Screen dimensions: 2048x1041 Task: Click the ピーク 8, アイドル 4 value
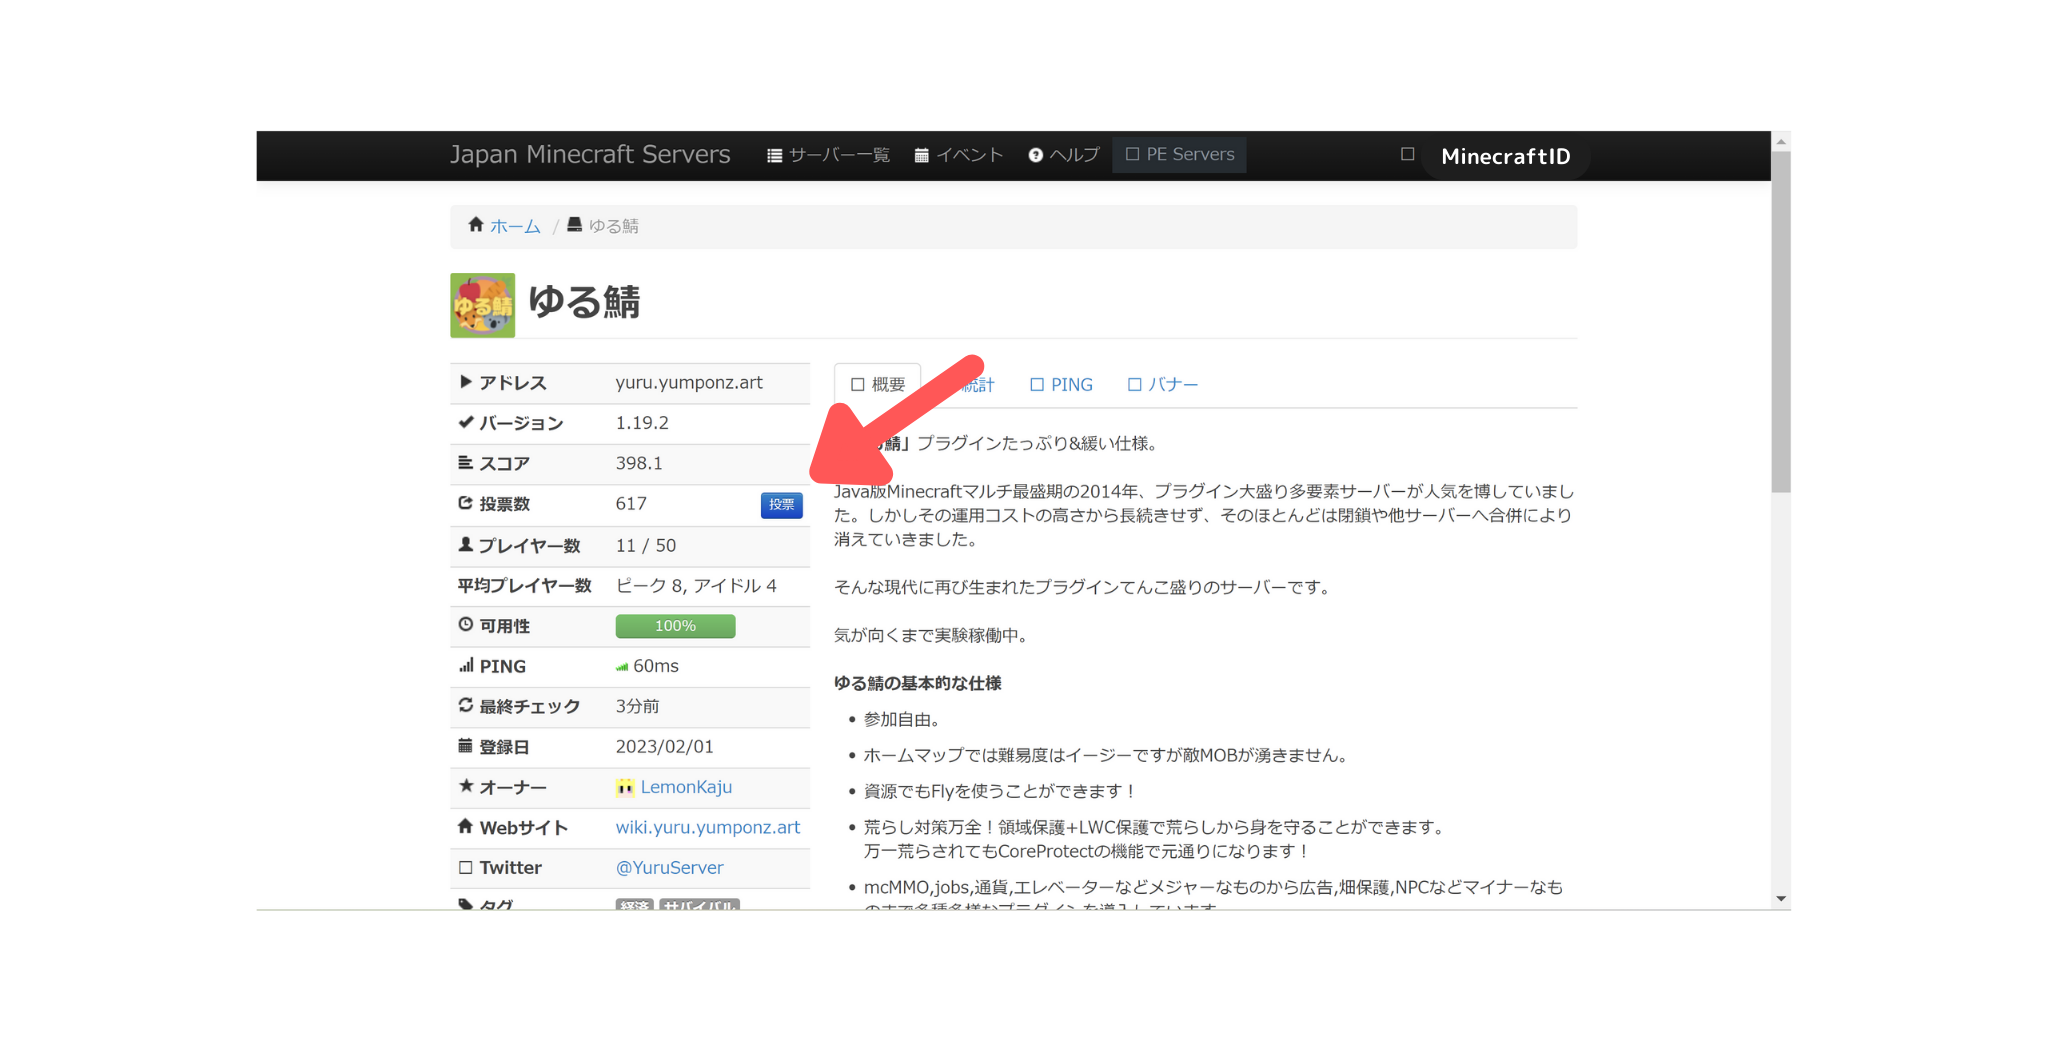coord(696,586)
